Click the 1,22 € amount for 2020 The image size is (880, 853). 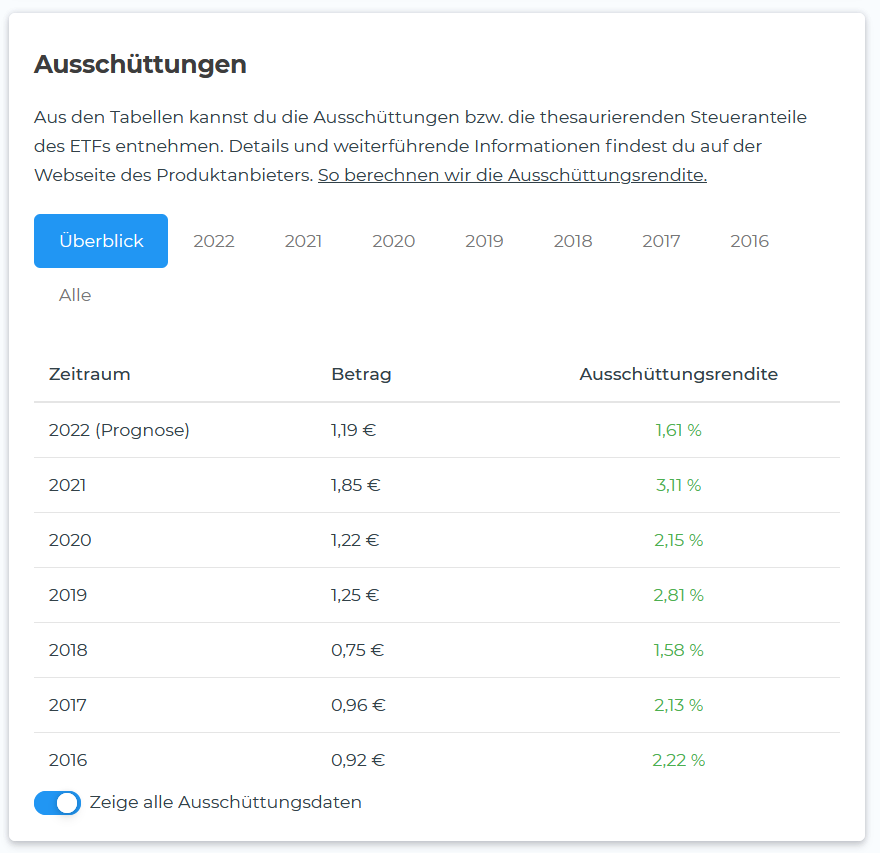coord(355,540)
